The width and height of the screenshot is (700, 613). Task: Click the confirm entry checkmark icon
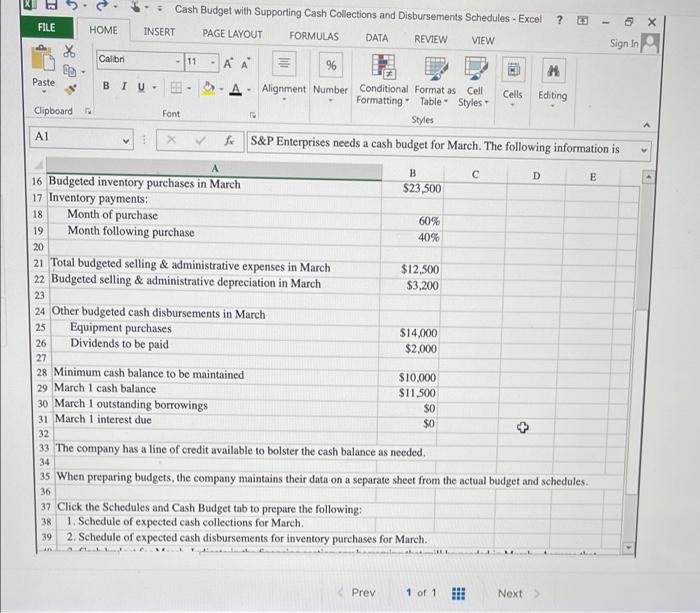coord(200,141)
